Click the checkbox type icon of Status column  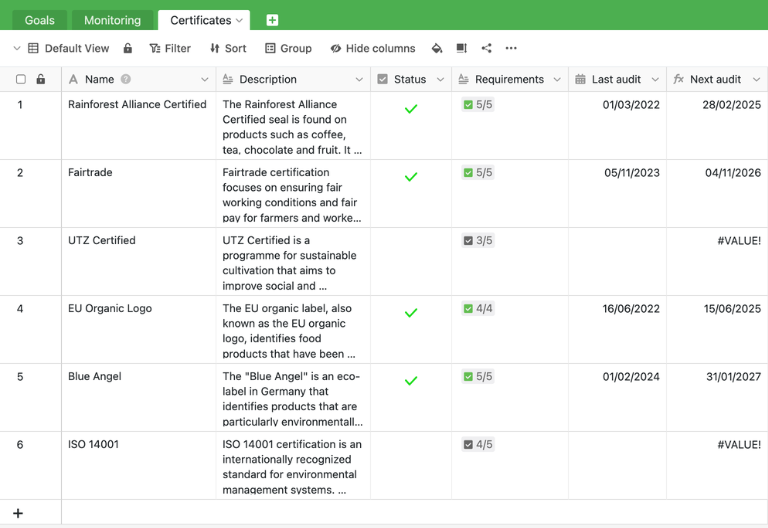coord(383,79)
